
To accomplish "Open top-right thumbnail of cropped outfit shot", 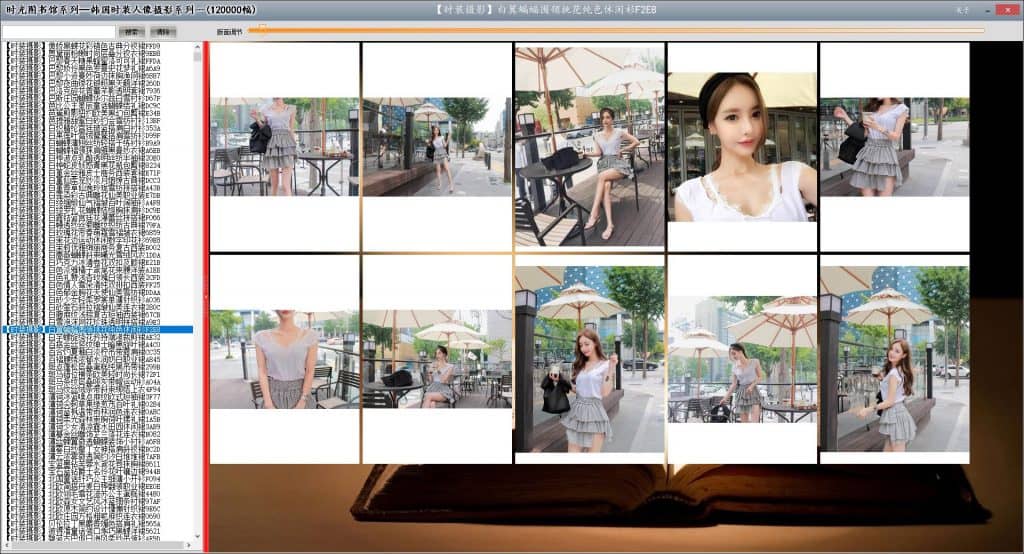I will 895,146.
